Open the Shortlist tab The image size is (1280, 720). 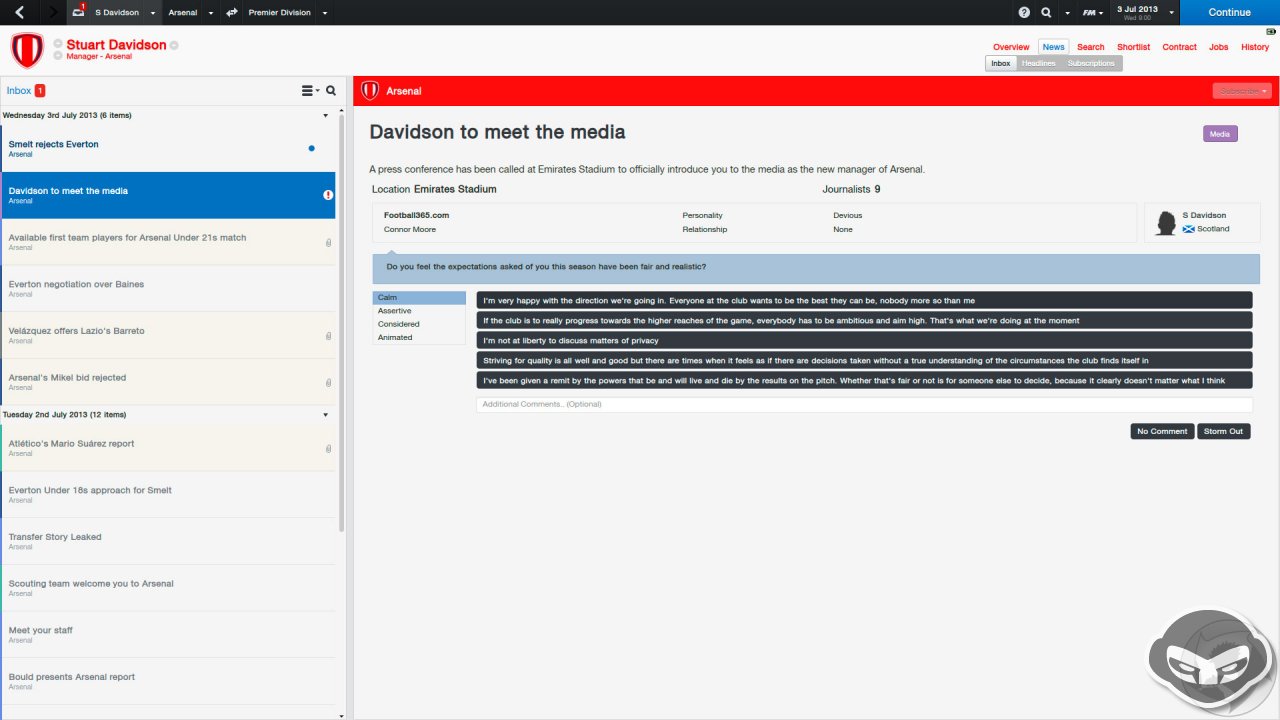tap(1134, 47)
